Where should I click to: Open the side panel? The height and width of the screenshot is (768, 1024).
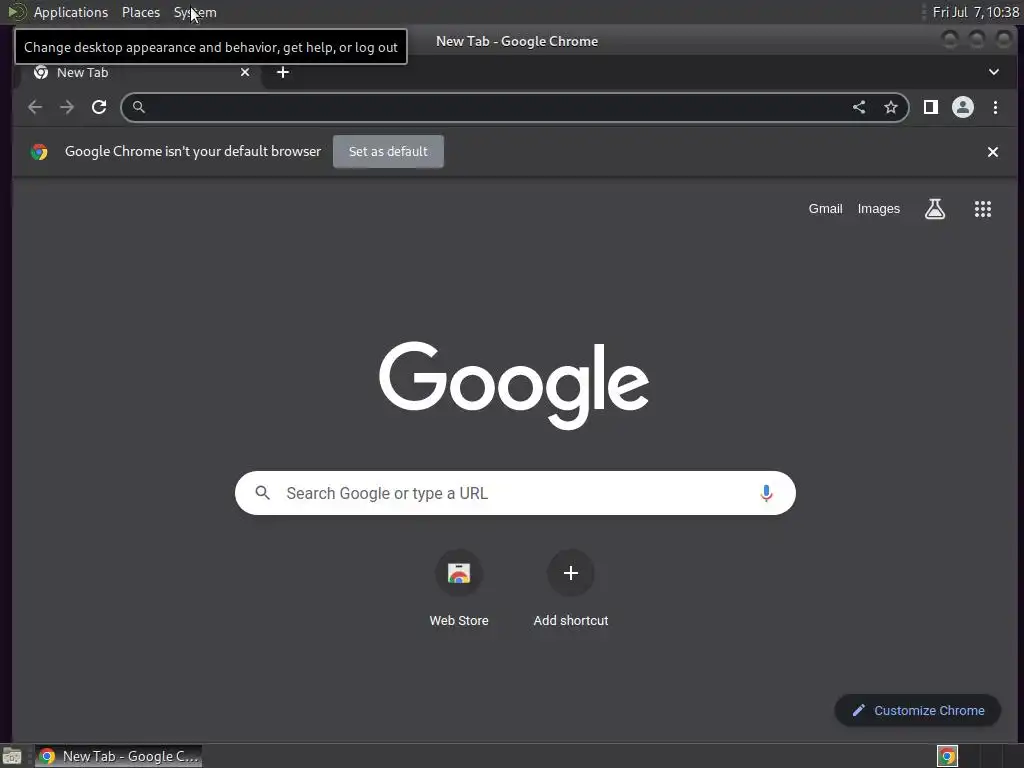(x=931, y=107)
